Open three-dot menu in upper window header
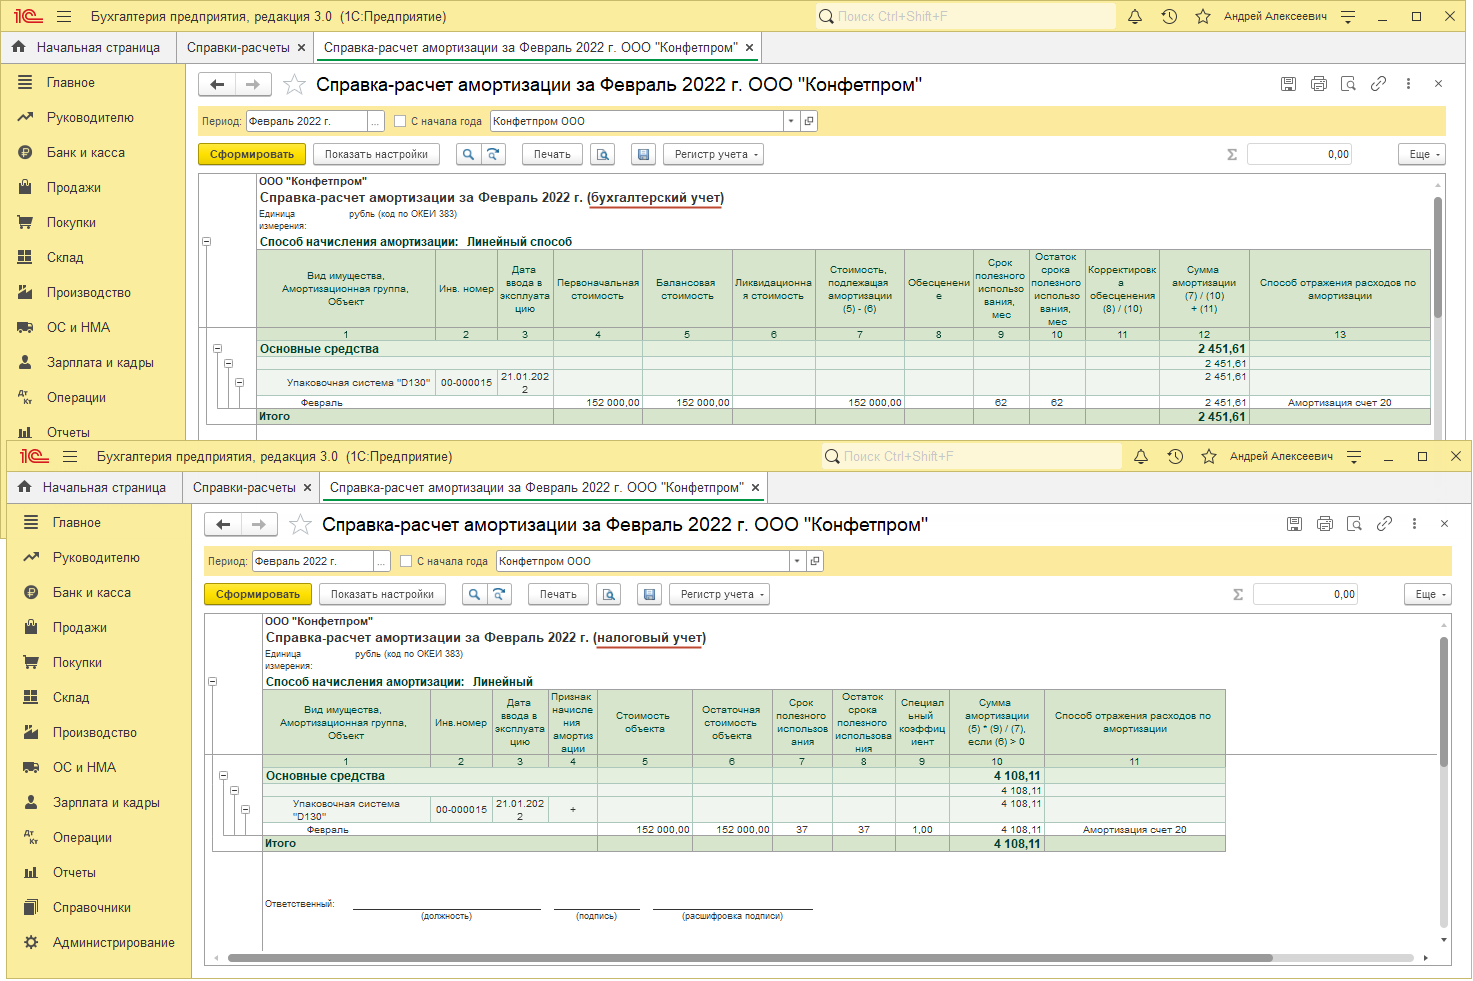 (1408, 84)
